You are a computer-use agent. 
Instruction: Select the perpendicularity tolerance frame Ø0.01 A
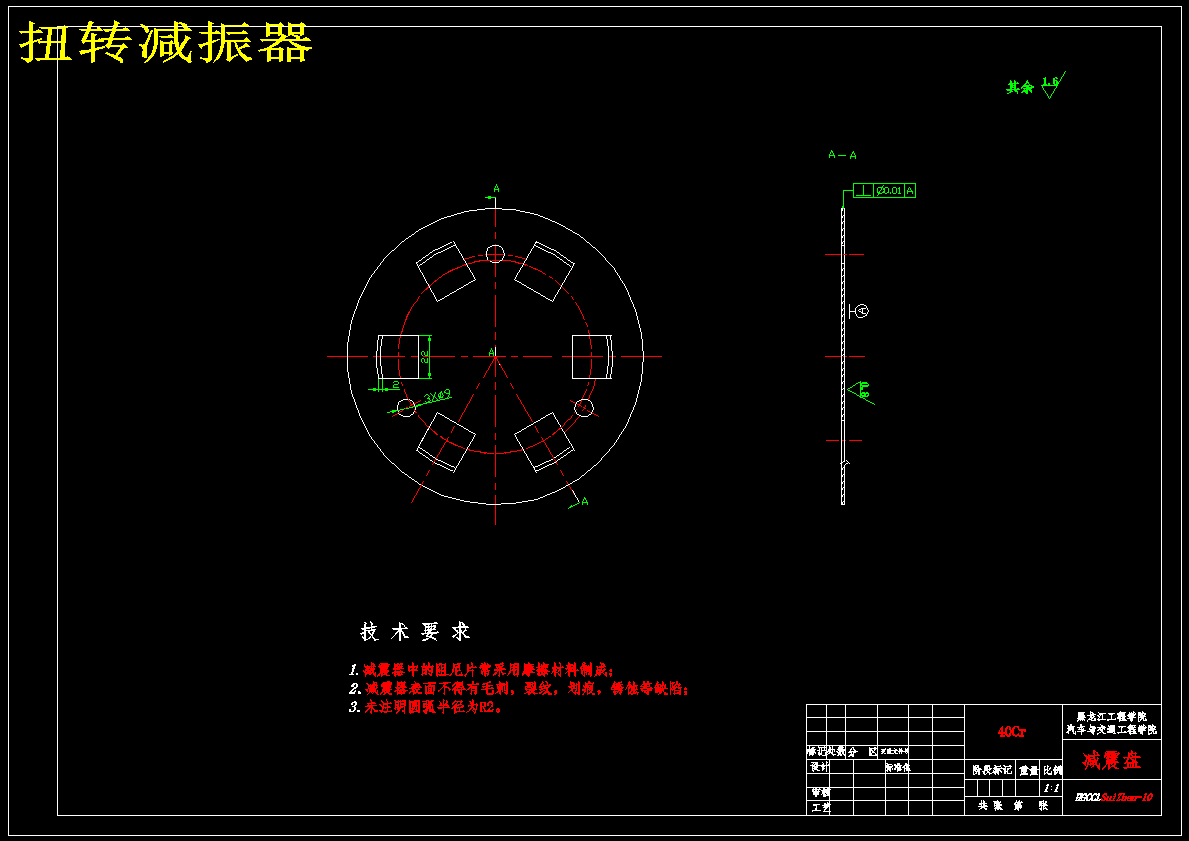[x=884, y=190]
